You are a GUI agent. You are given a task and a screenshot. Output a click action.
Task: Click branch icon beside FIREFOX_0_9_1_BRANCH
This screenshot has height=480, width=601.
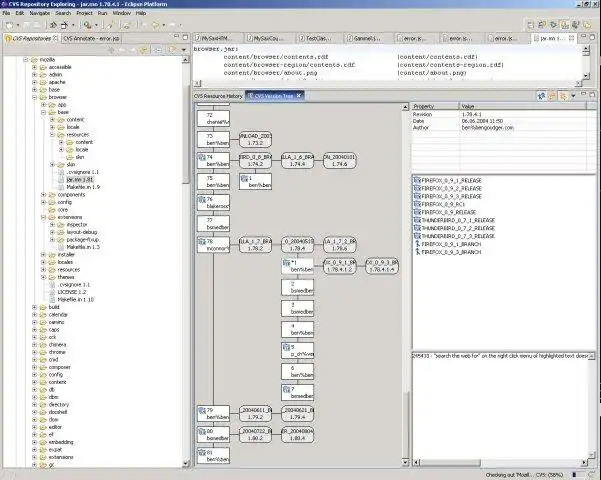point(417,244)
